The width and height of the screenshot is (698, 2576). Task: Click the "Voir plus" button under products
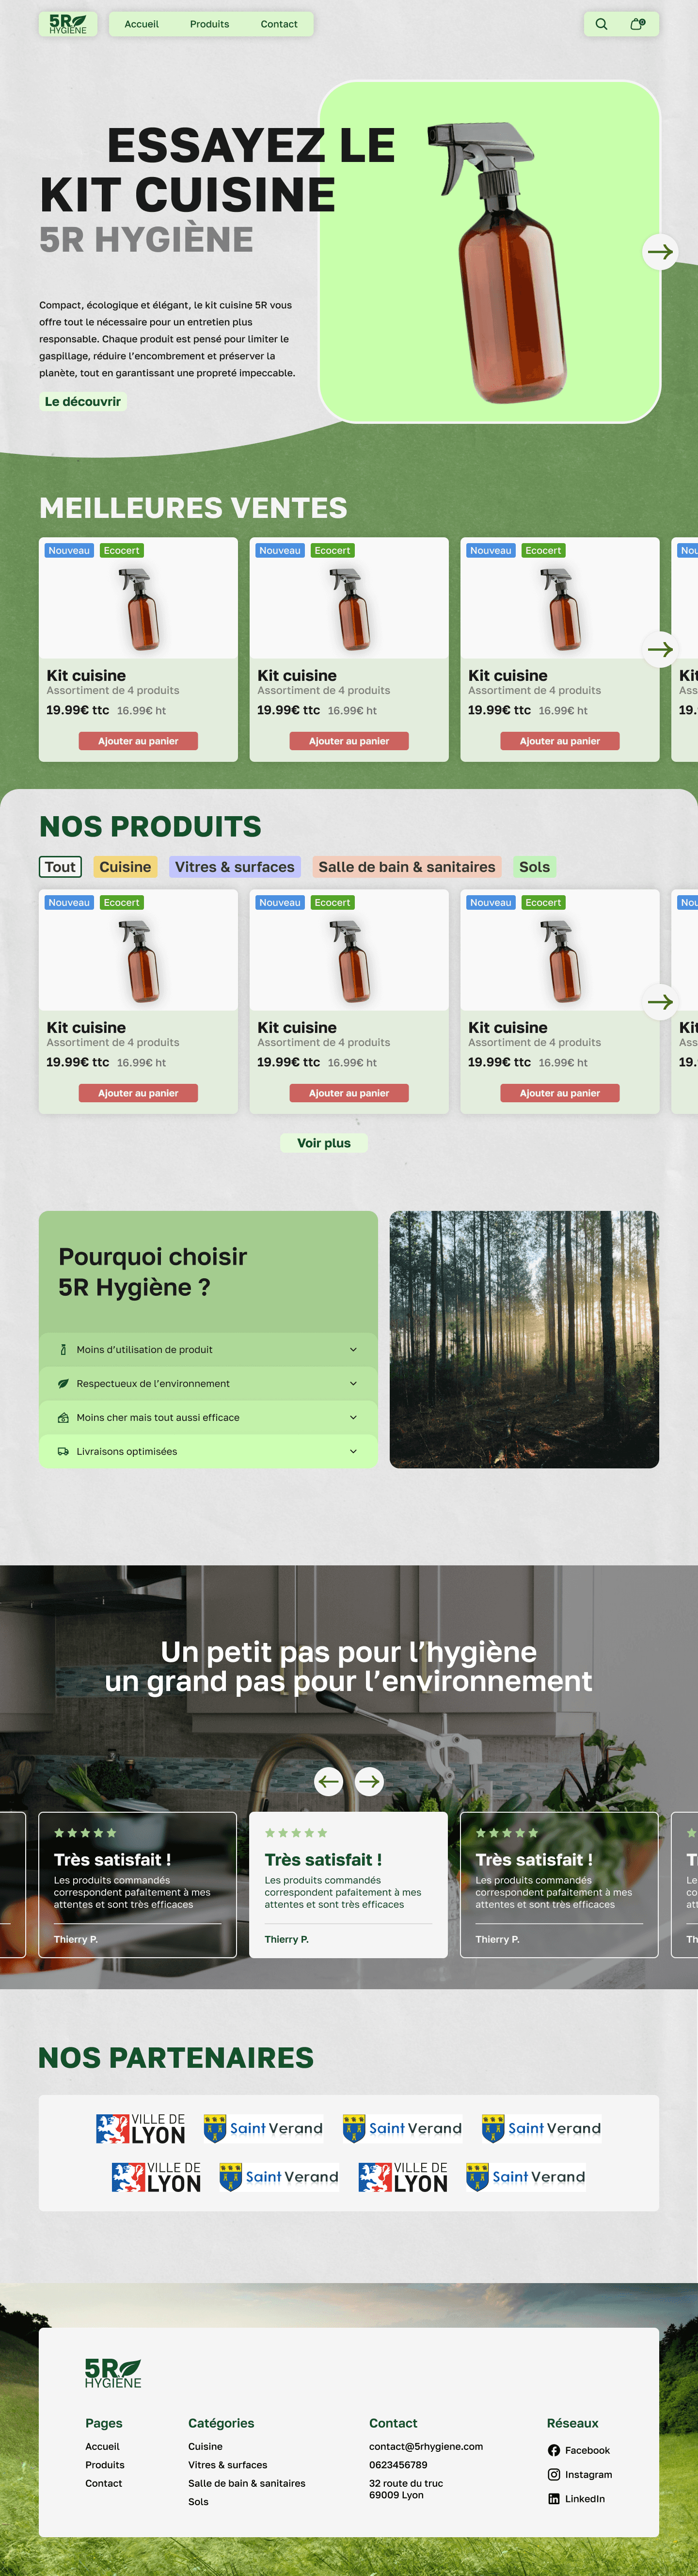click(324, 1142)
